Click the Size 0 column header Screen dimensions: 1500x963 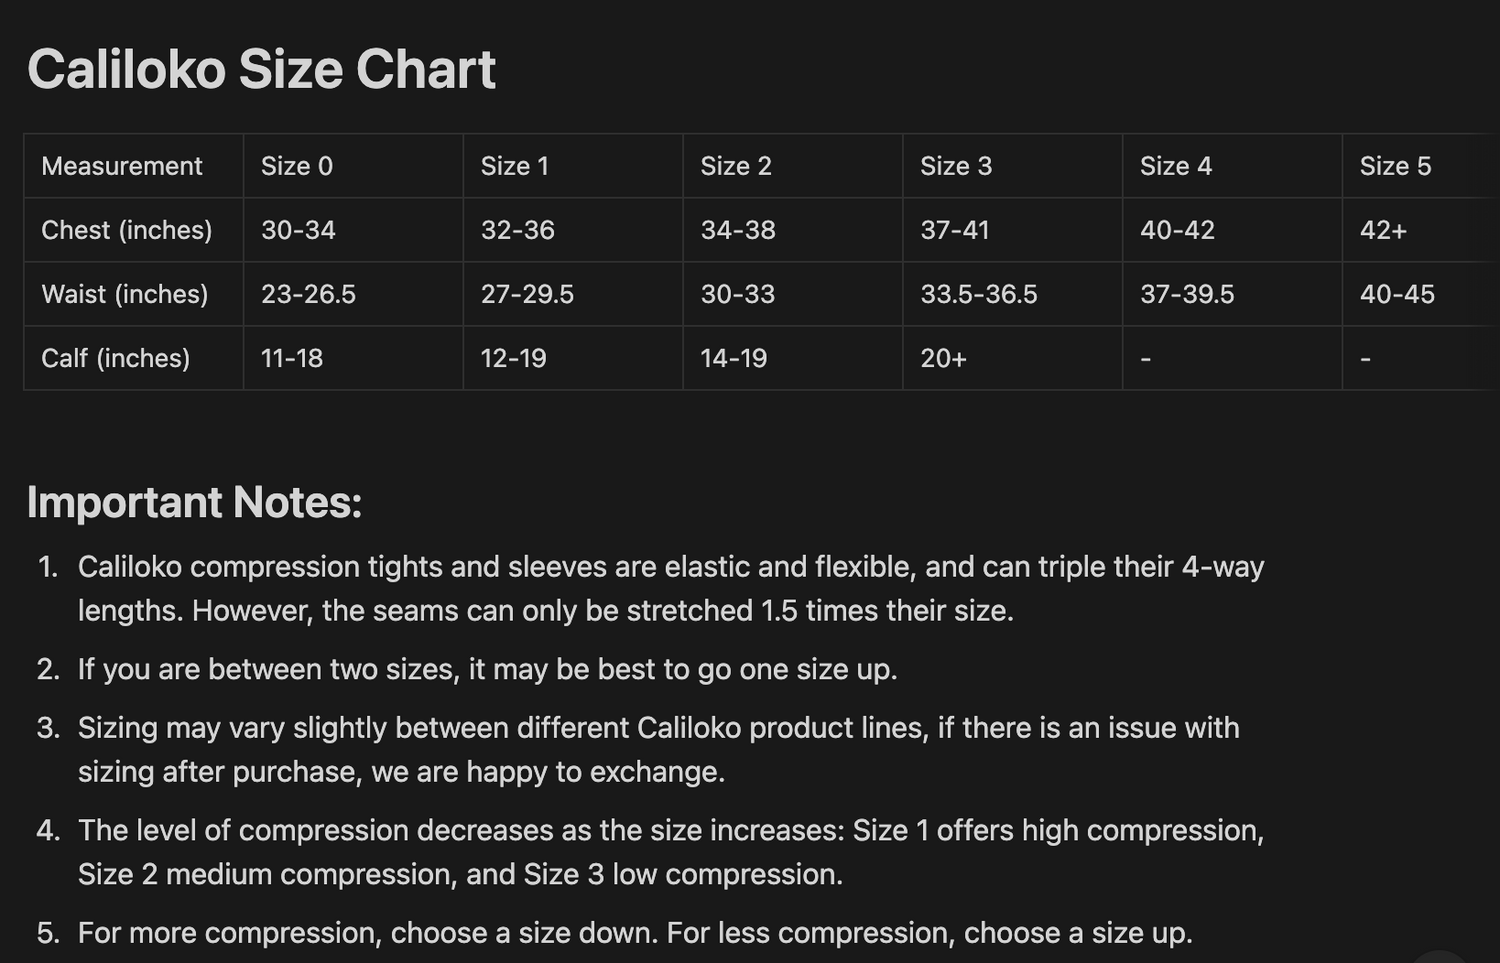coord(297,166)
